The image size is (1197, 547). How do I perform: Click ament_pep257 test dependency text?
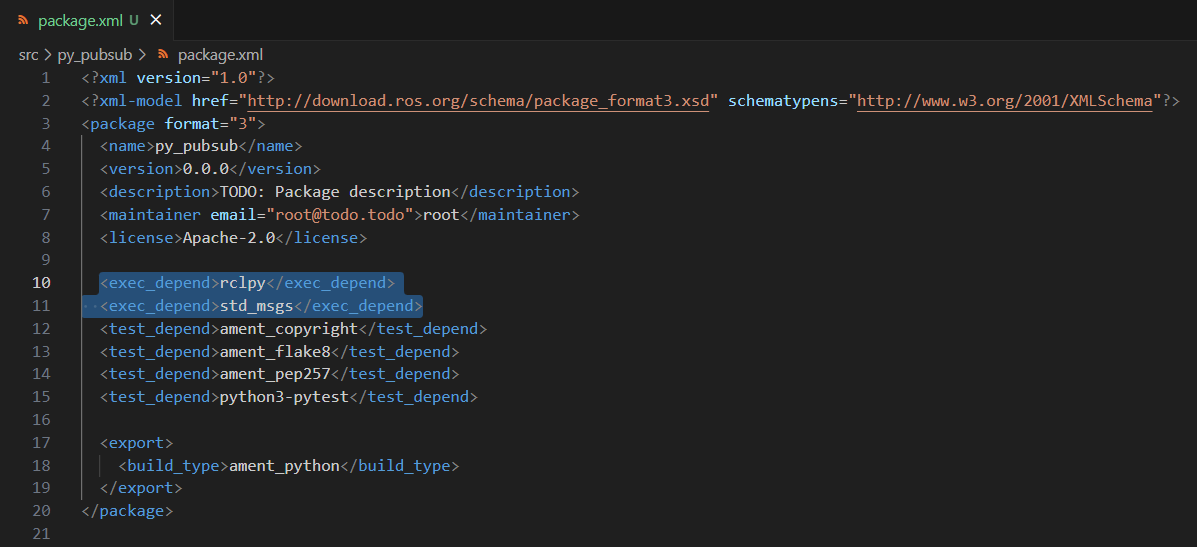(x=275, y=374)
